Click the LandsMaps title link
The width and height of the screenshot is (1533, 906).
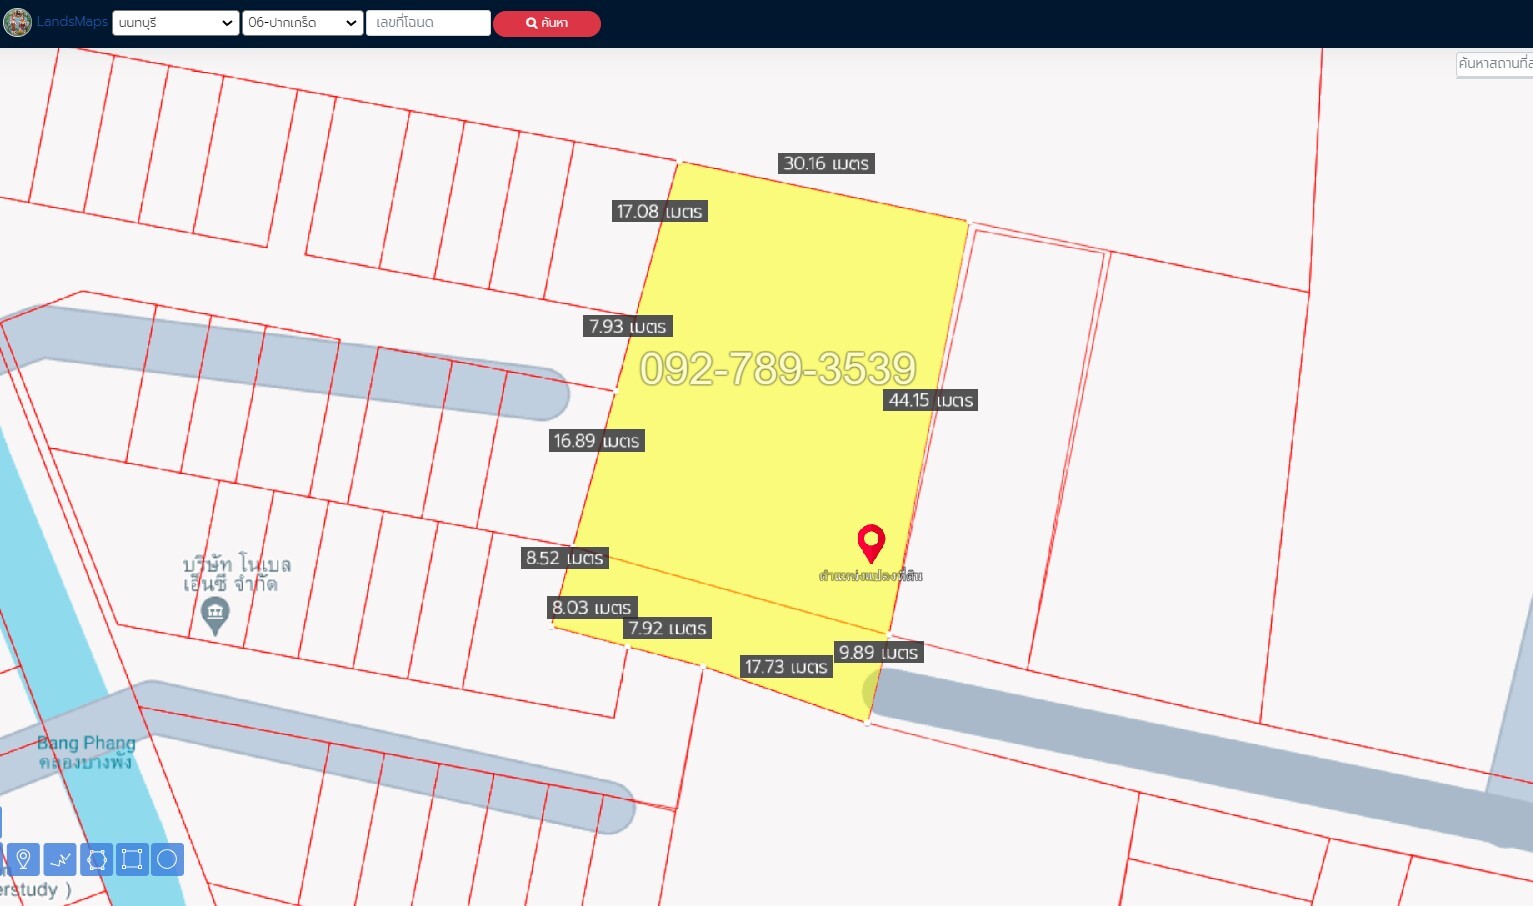72,22
